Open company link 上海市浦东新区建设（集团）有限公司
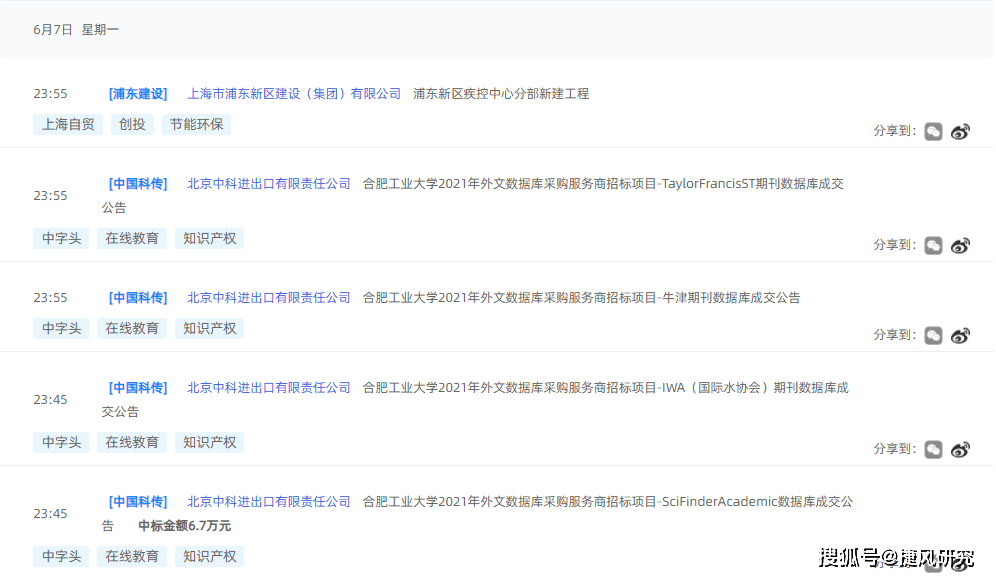The width and height of the screenshot is (996, 579). coord(294,94)
